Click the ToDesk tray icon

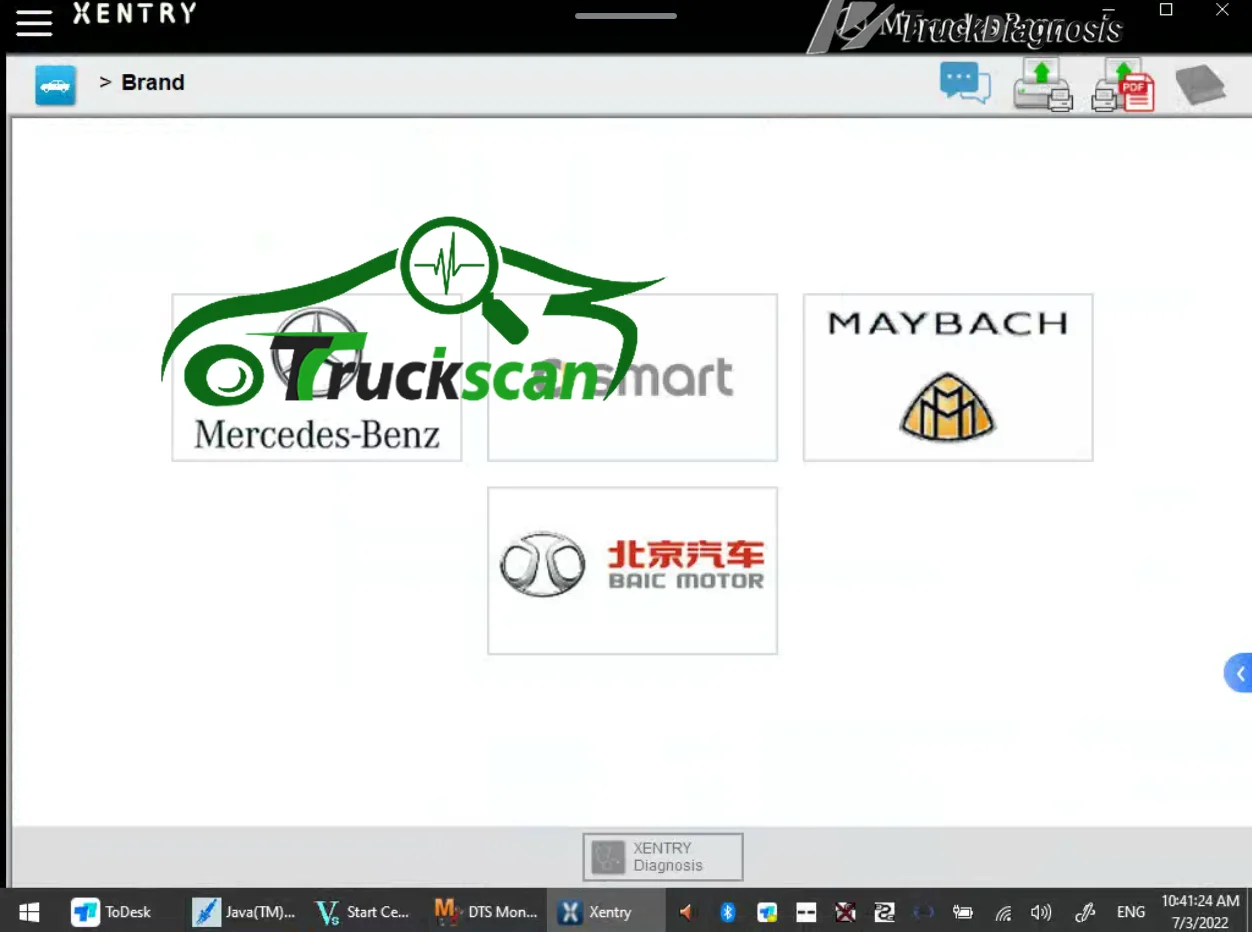767,912
